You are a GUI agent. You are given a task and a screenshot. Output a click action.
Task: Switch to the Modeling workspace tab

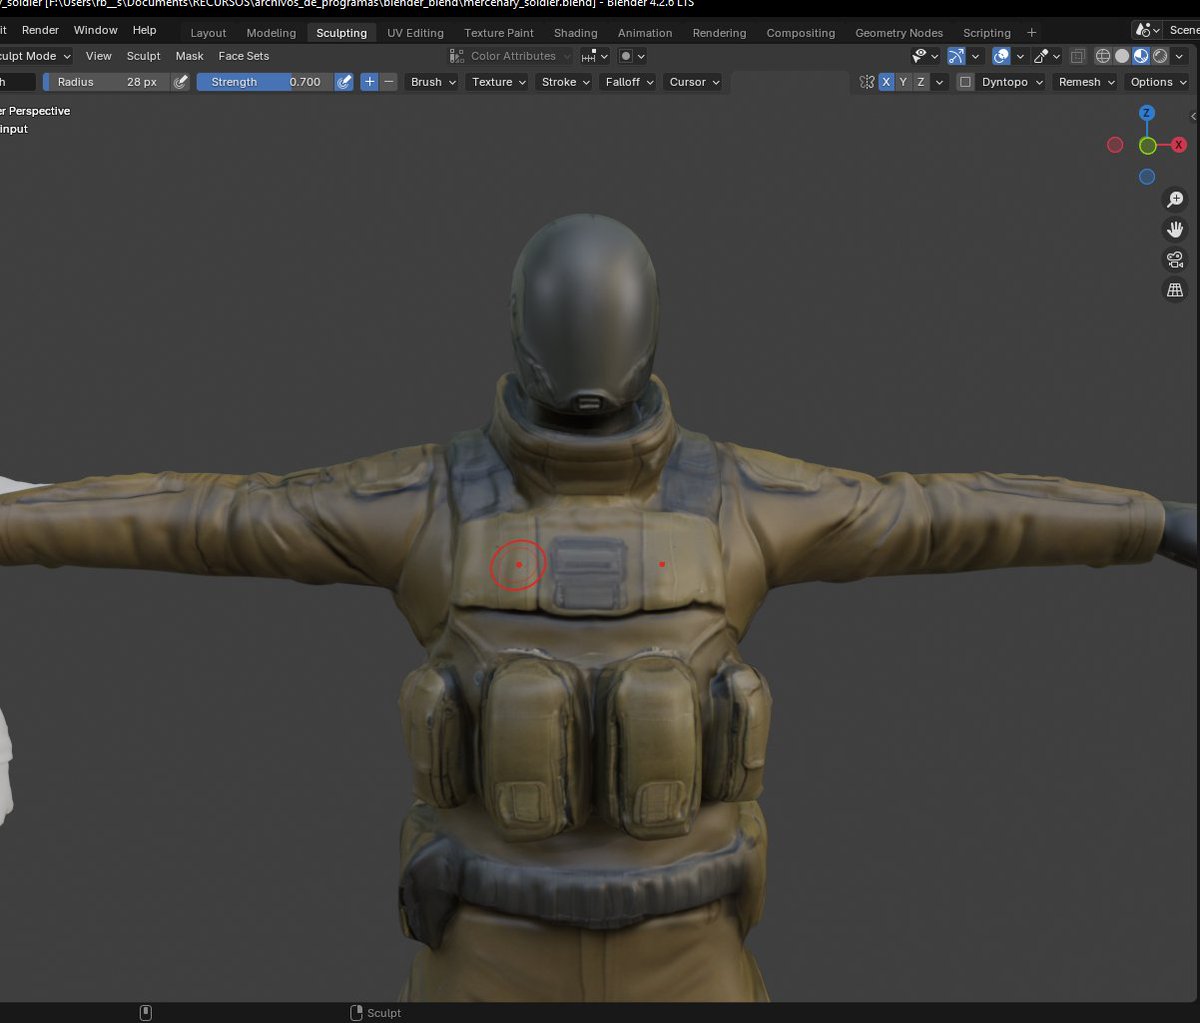271,33
